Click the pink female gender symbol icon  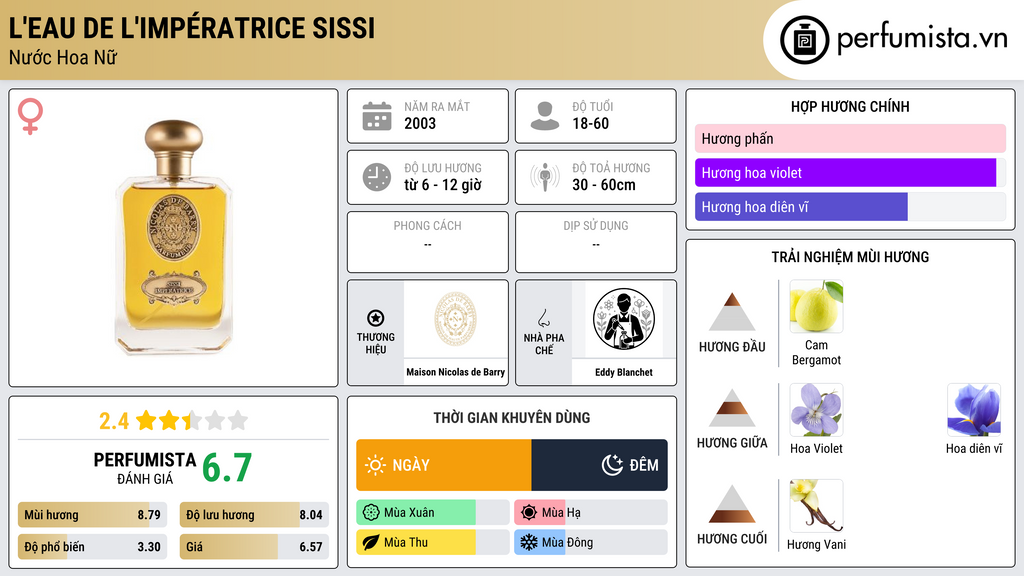(30, 116)
